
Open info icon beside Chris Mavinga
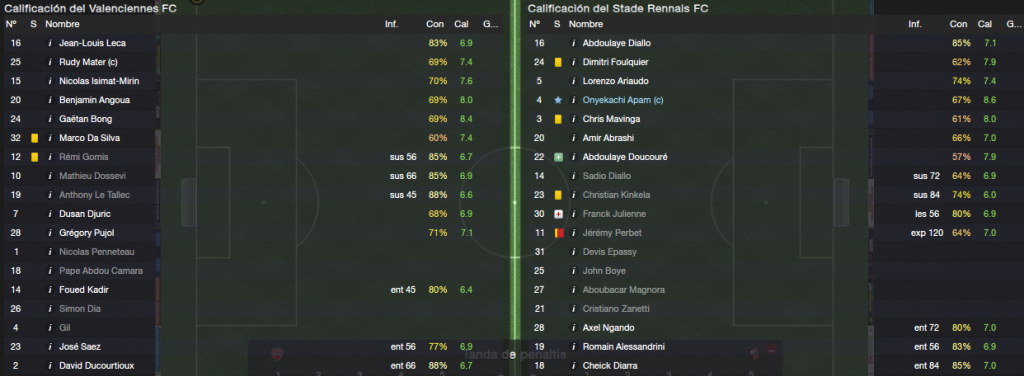573,119
